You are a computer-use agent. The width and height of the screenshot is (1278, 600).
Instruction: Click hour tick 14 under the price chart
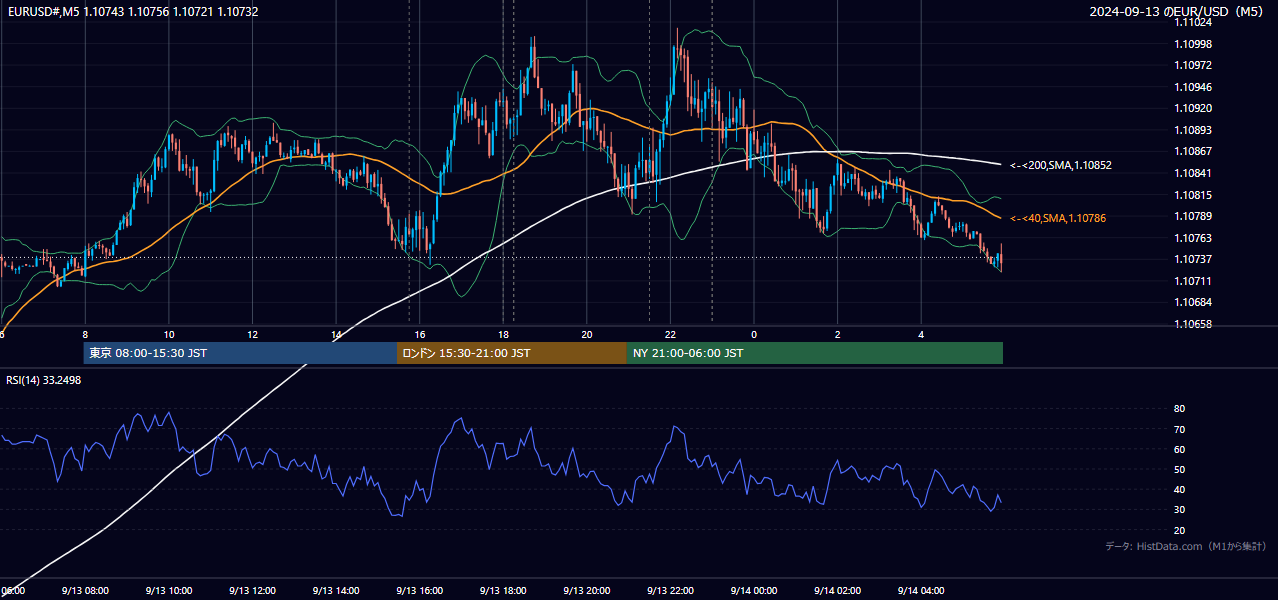tap(336, 334)
